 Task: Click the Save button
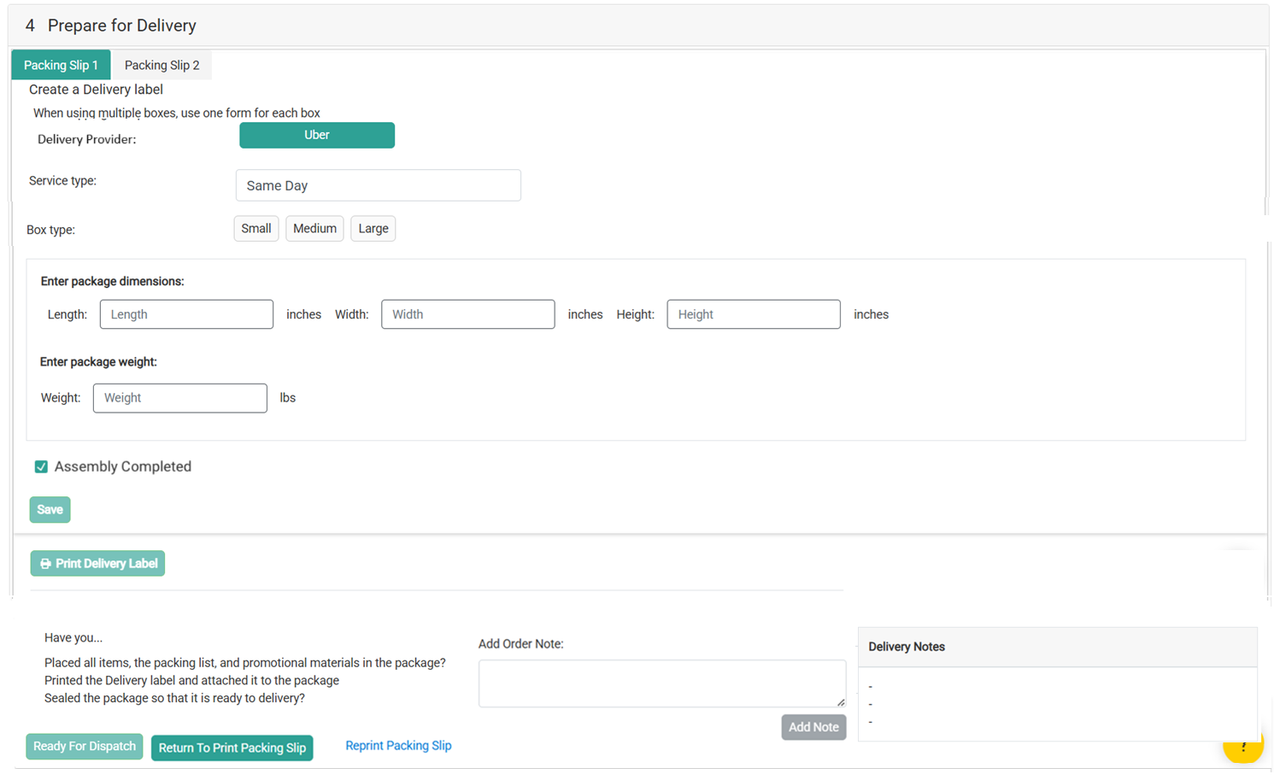point(50,510)
